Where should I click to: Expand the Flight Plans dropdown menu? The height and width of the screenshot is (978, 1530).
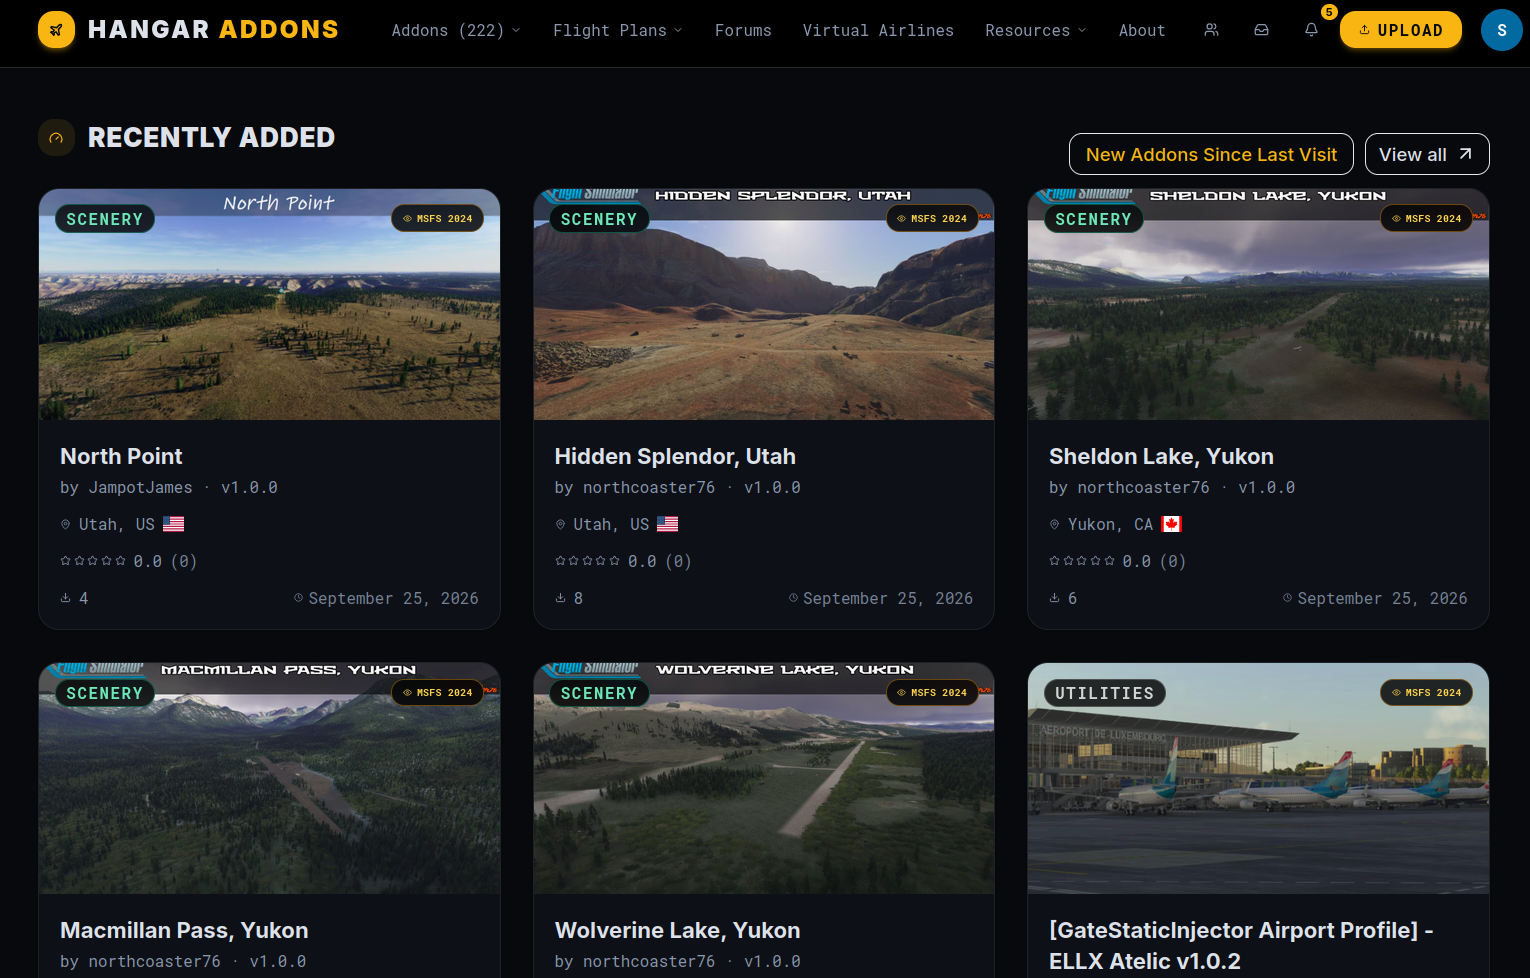[618, 30]
